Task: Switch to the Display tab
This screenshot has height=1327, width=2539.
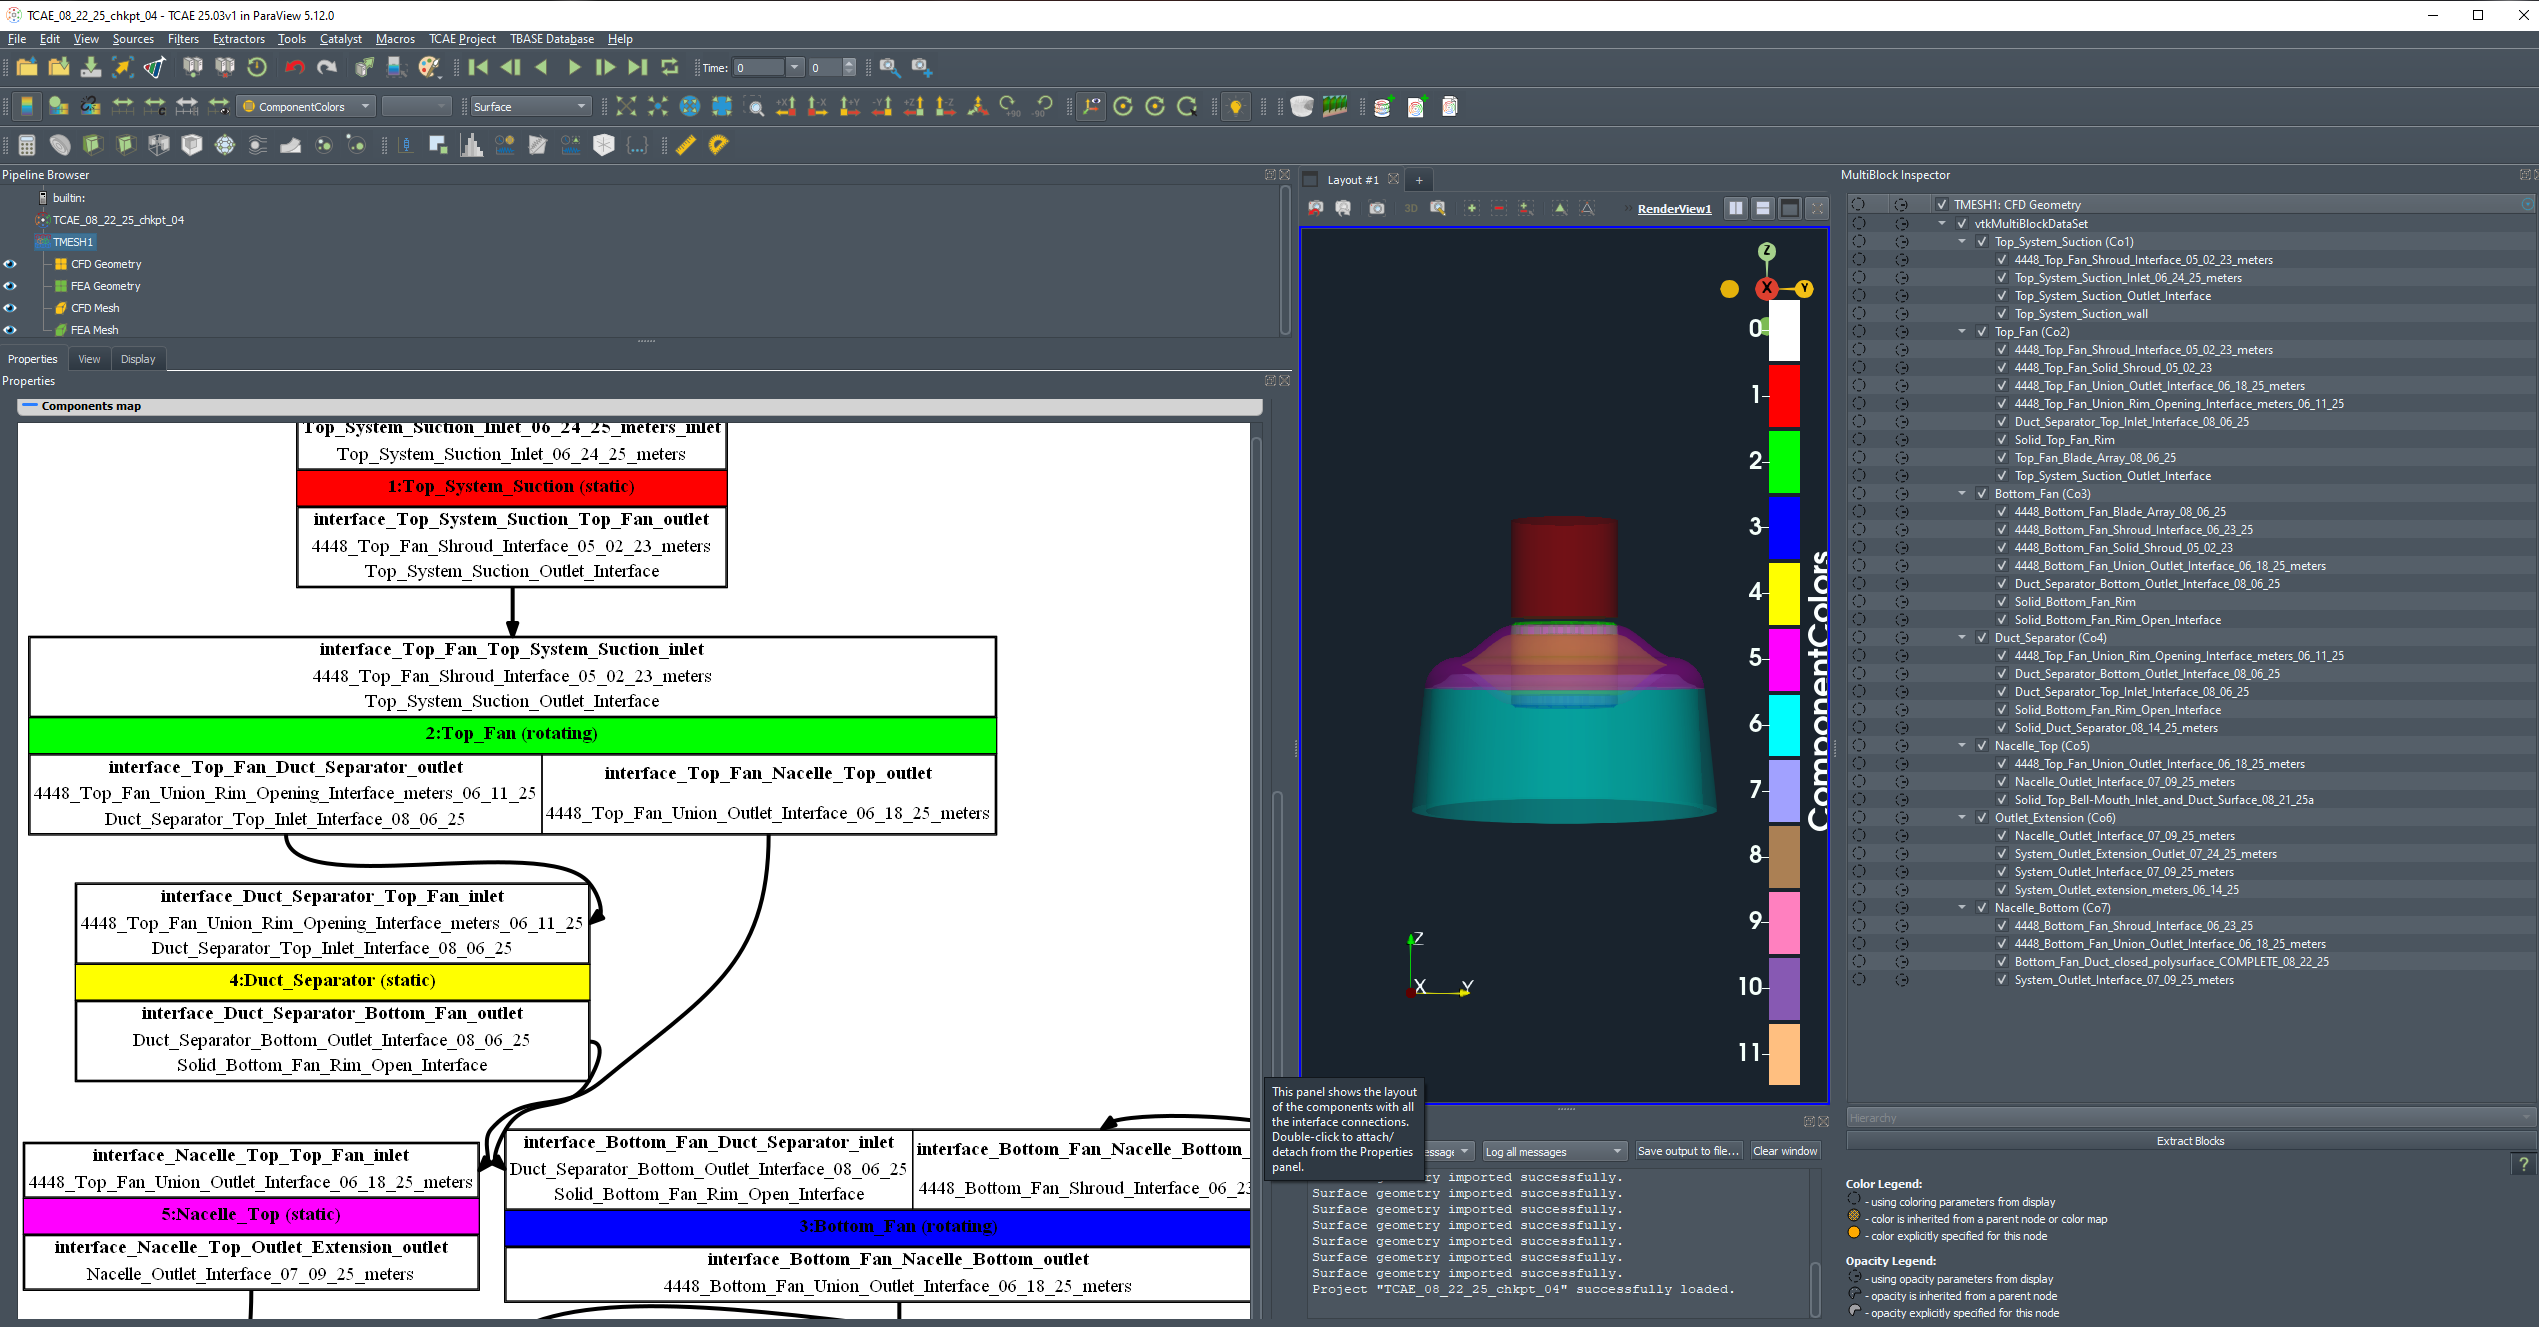Action: tap(138, 359)
